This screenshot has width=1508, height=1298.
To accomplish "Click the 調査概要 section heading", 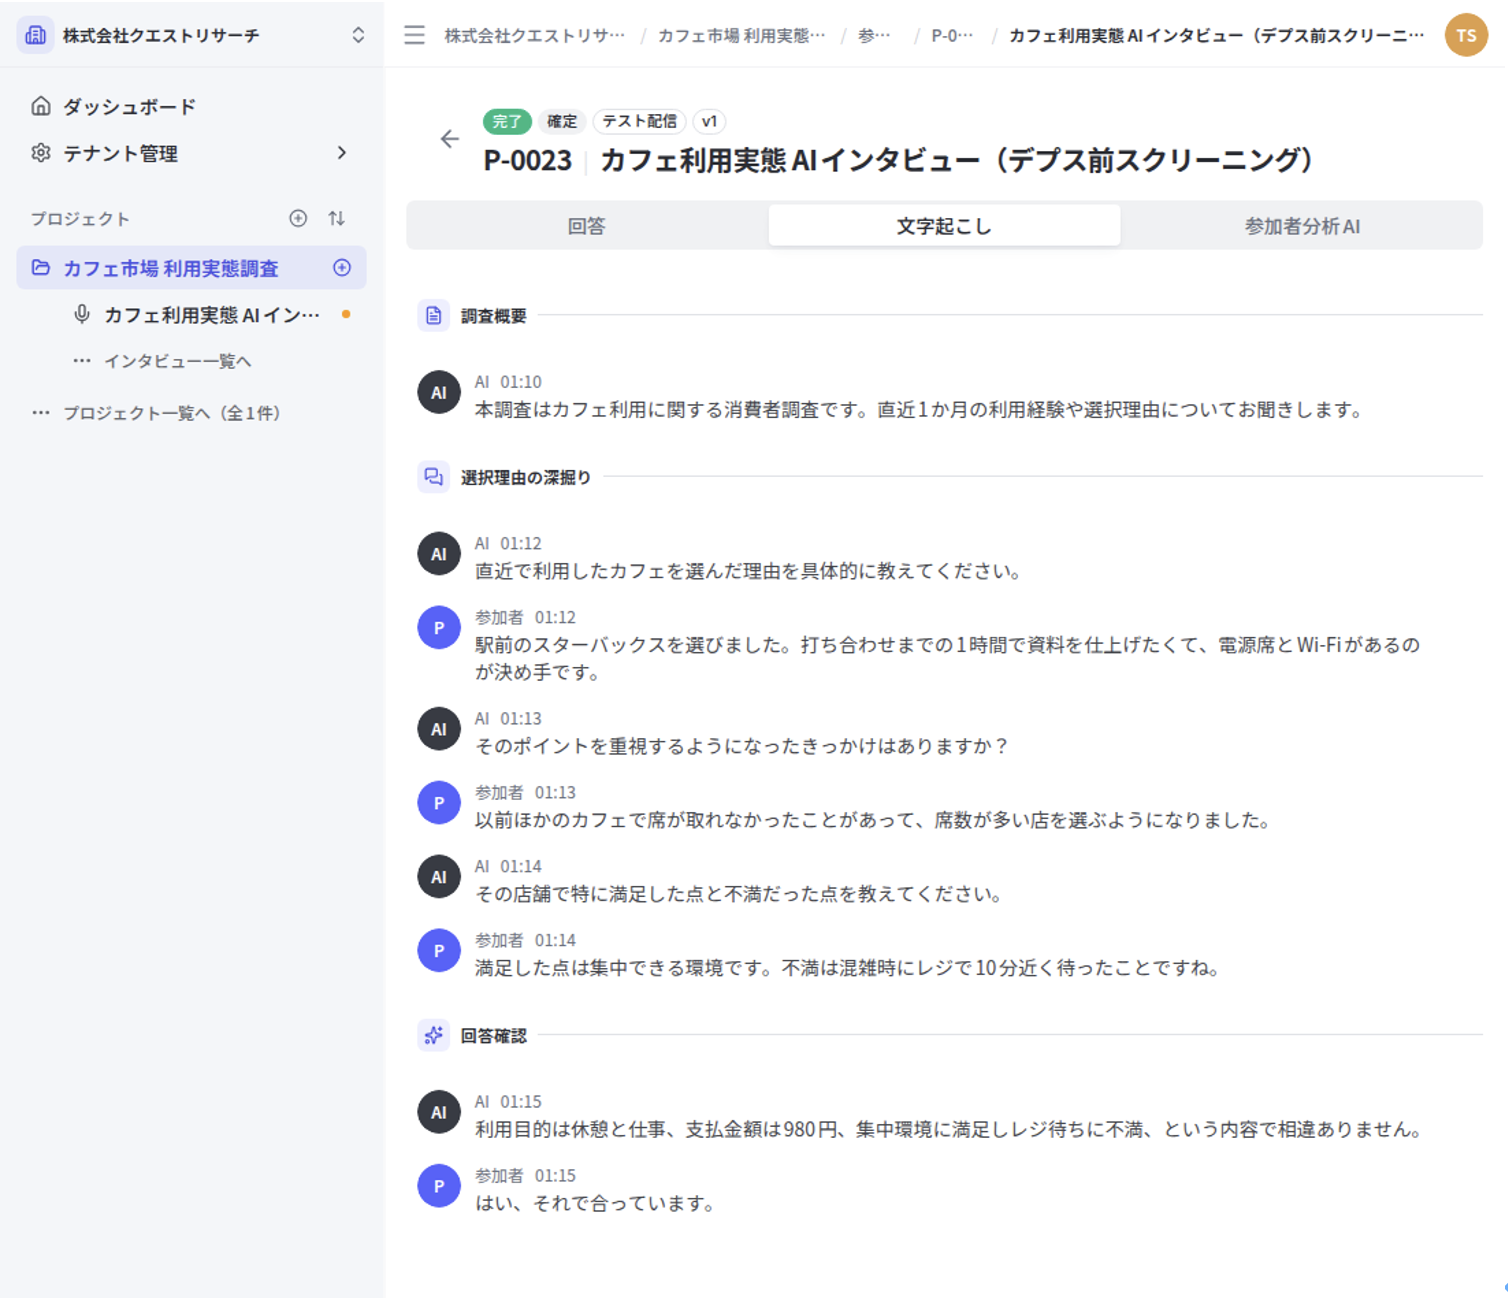I will click(x=494, y=316).
